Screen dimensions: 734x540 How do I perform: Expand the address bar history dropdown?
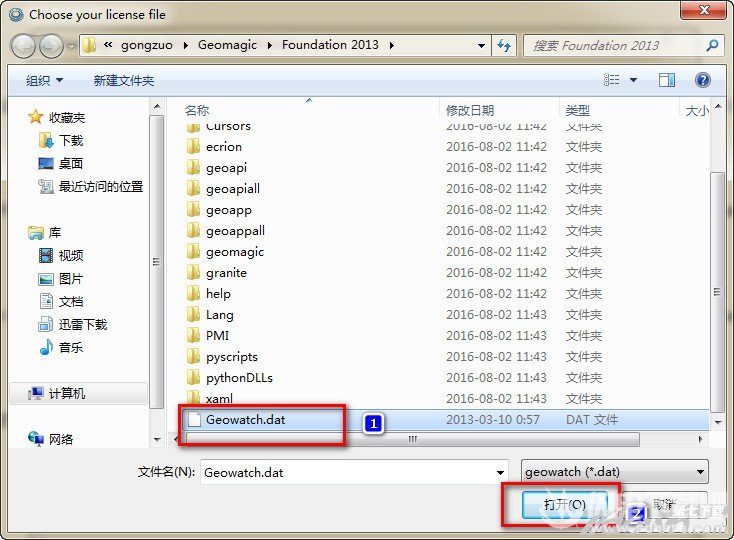tap(481, 45)
